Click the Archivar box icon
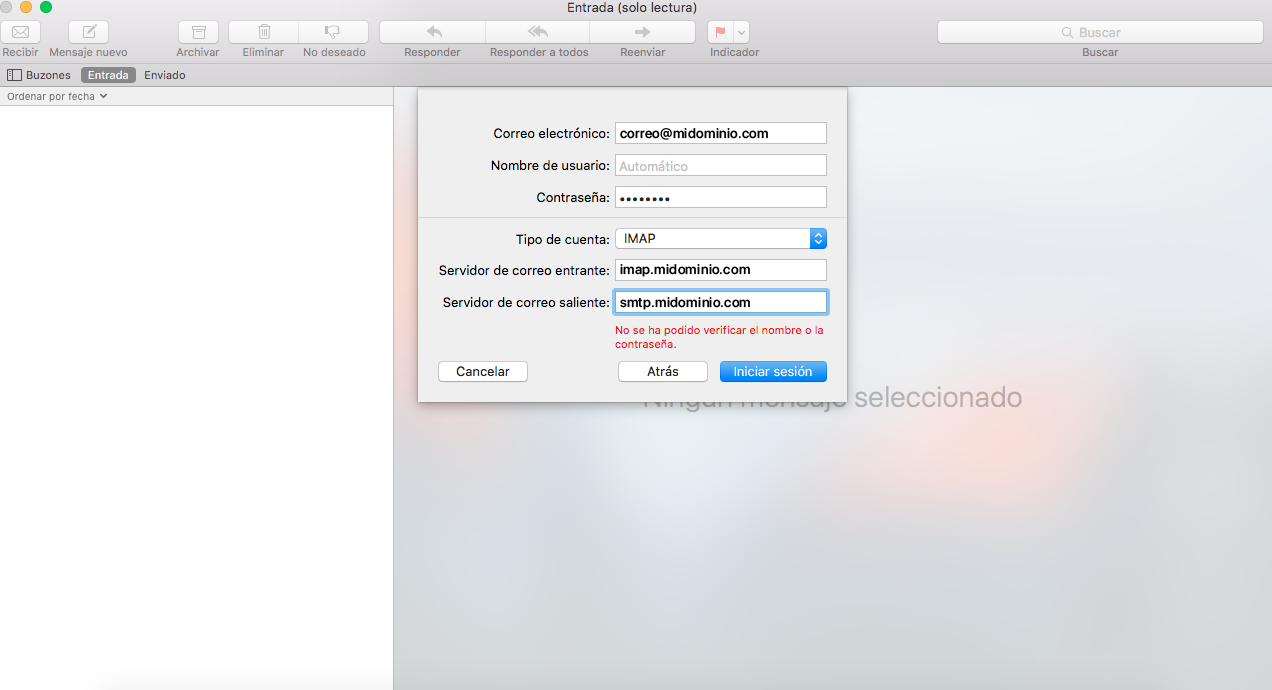 tap(198, 32)
